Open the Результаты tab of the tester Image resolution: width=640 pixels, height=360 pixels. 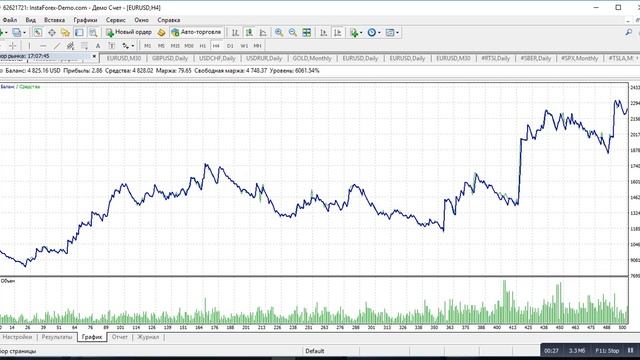coord(57,337)
